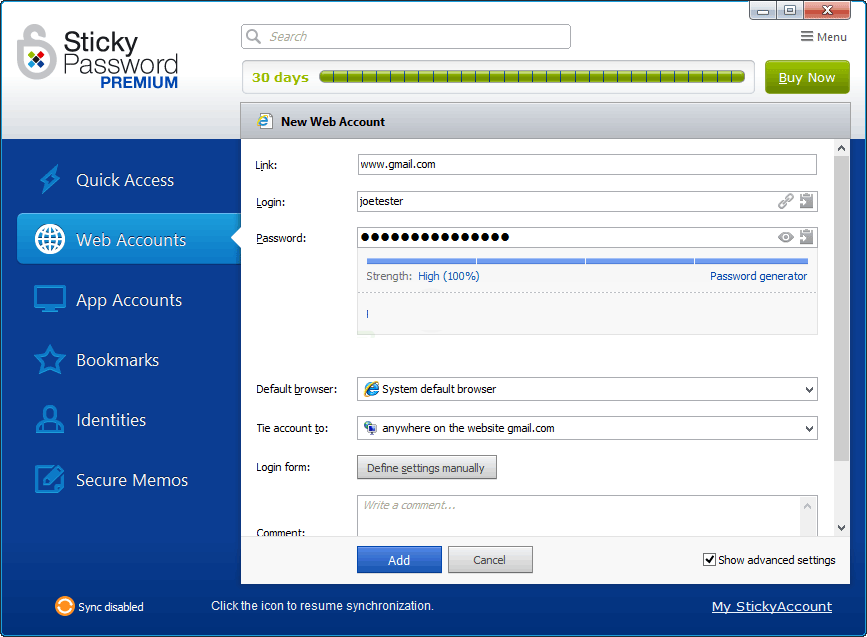Open the My StickyAccount link
The image size is (867, 637).
tap(771, 606)
